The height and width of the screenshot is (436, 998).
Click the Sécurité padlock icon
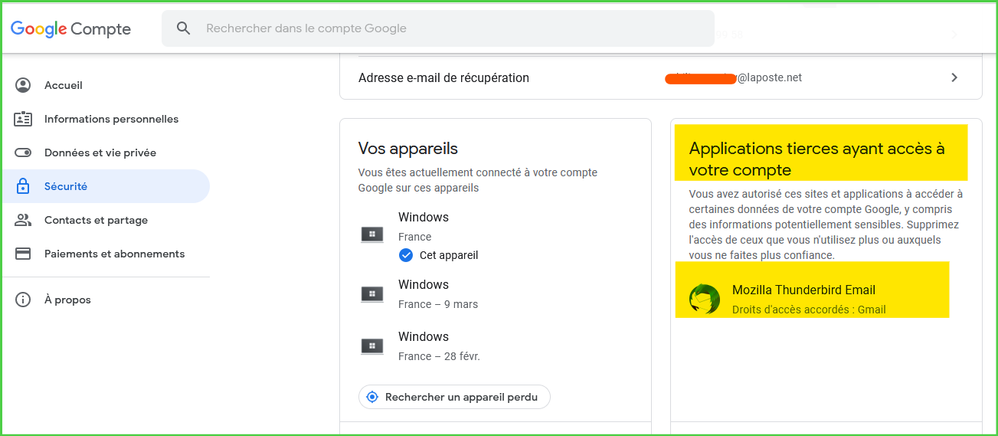click(x=23, y=187)
